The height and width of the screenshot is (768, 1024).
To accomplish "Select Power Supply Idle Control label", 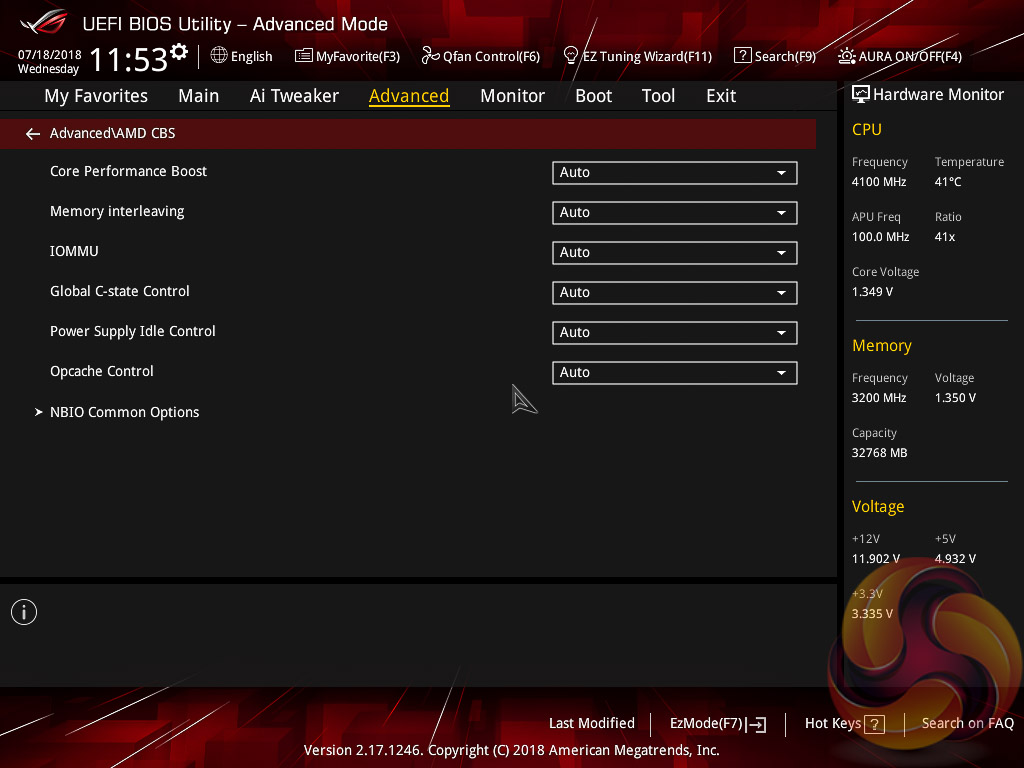I will tap(133, 332).
